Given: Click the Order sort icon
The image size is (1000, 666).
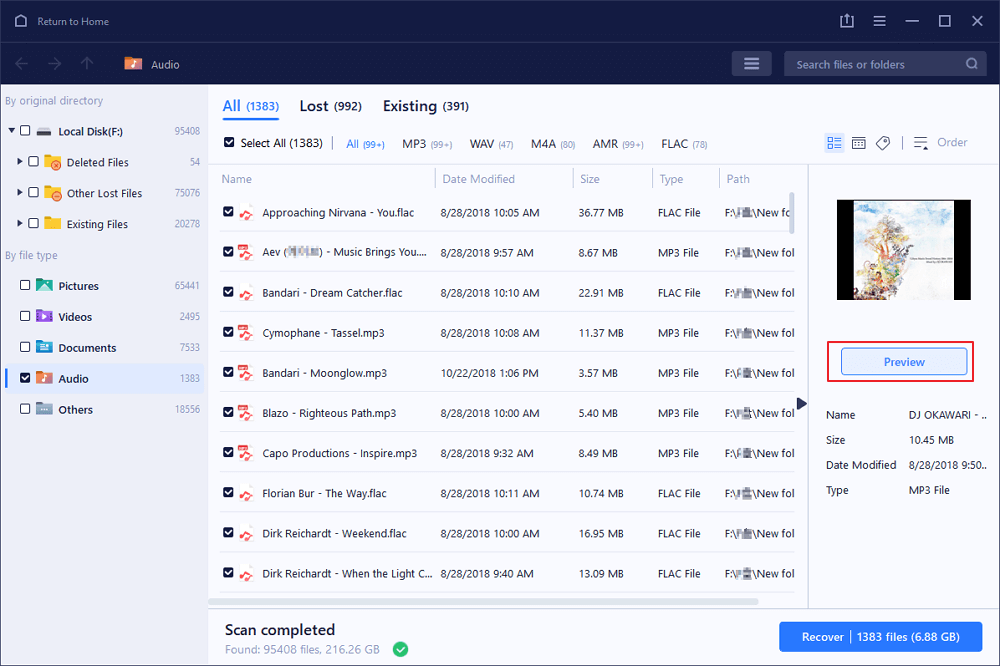Looking at the screenshot, I should (x=921, y=143).
